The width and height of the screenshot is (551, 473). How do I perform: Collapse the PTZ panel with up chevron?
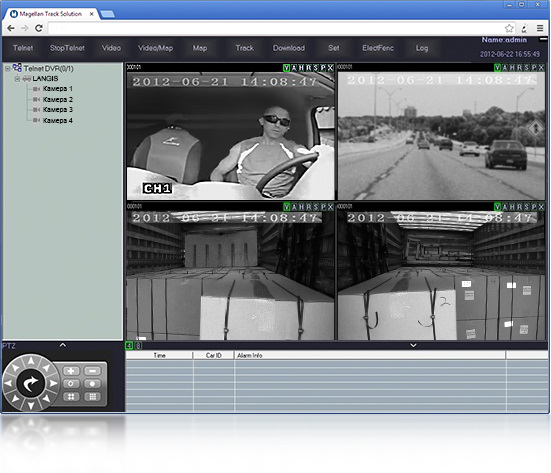pos(63,345)
